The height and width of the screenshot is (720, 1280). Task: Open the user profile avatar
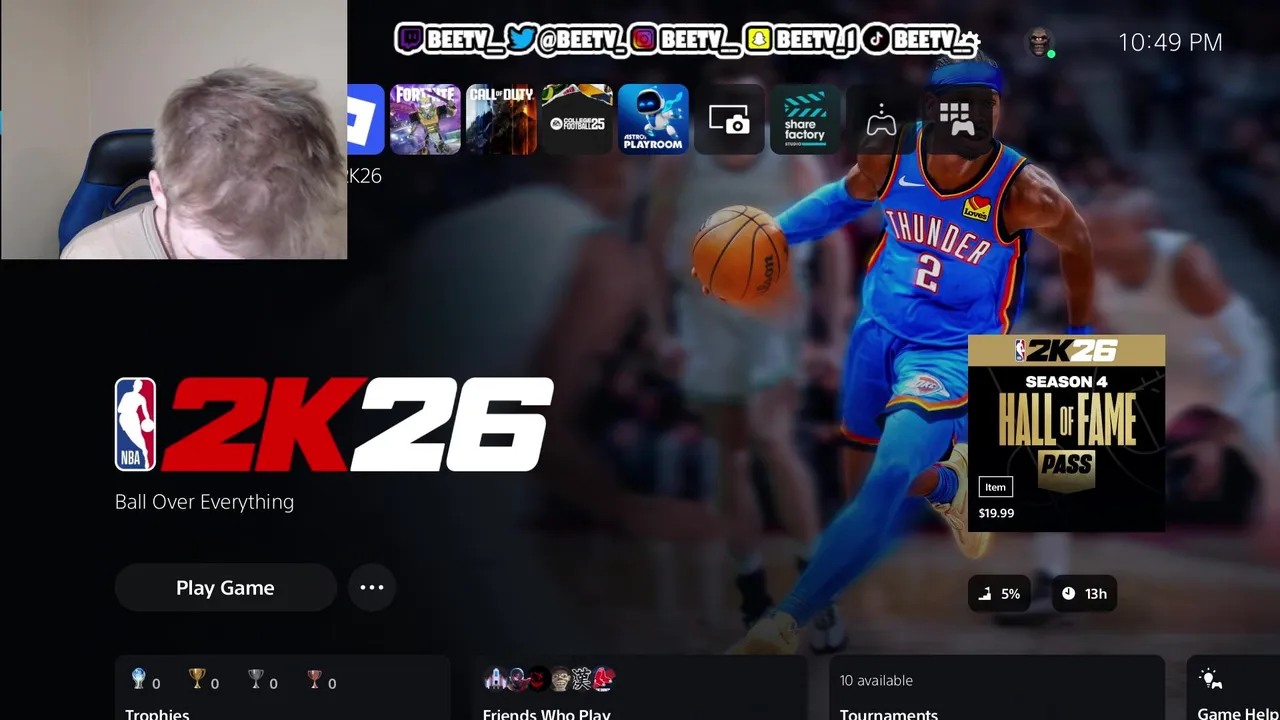pos(1040,42)
